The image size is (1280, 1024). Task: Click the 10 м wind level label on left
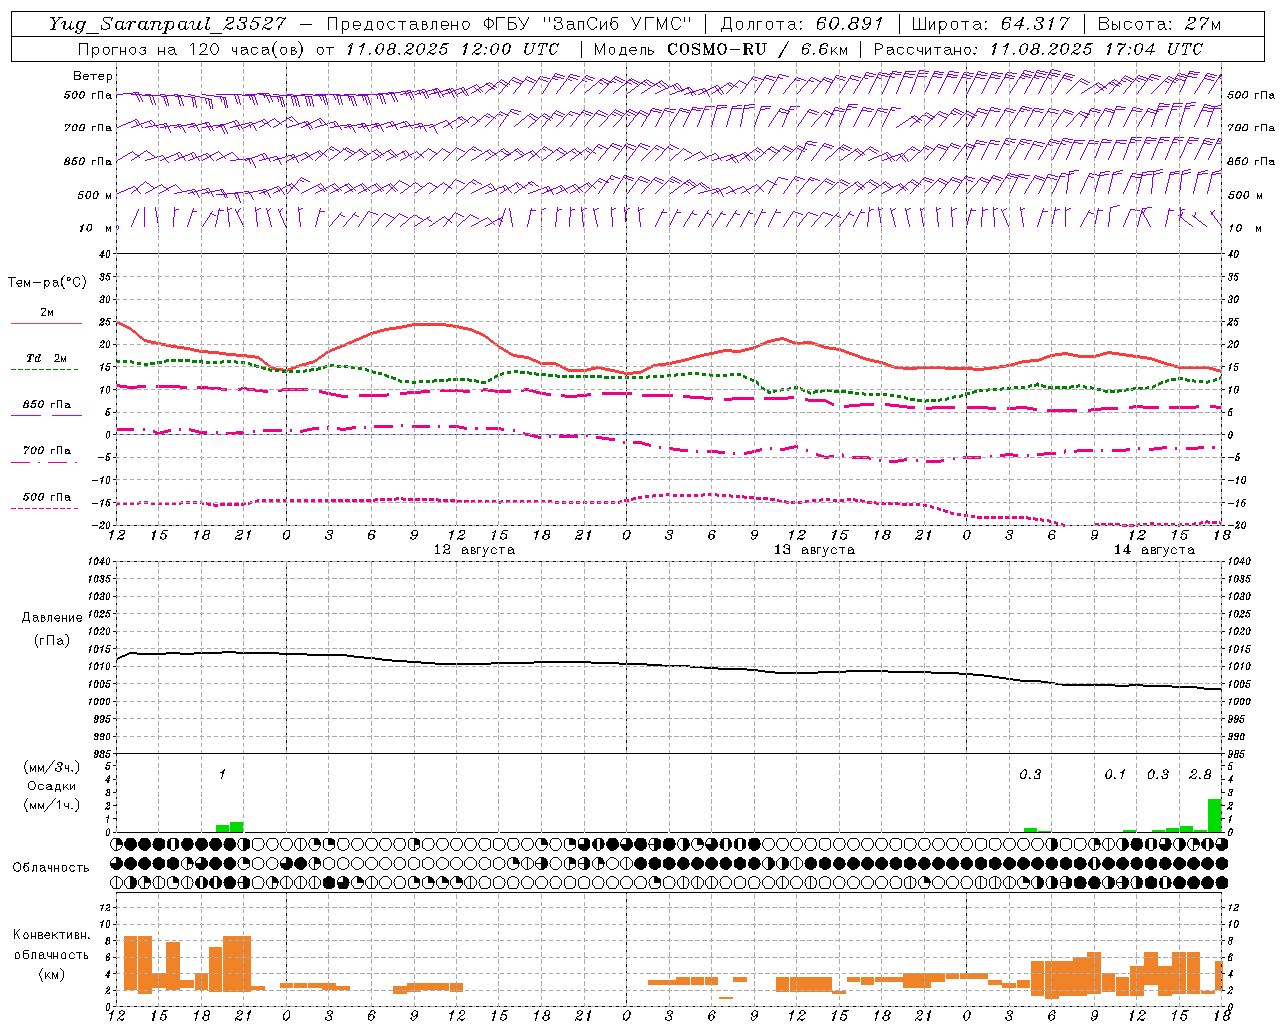pyautogui.click(x=96, y=228)
